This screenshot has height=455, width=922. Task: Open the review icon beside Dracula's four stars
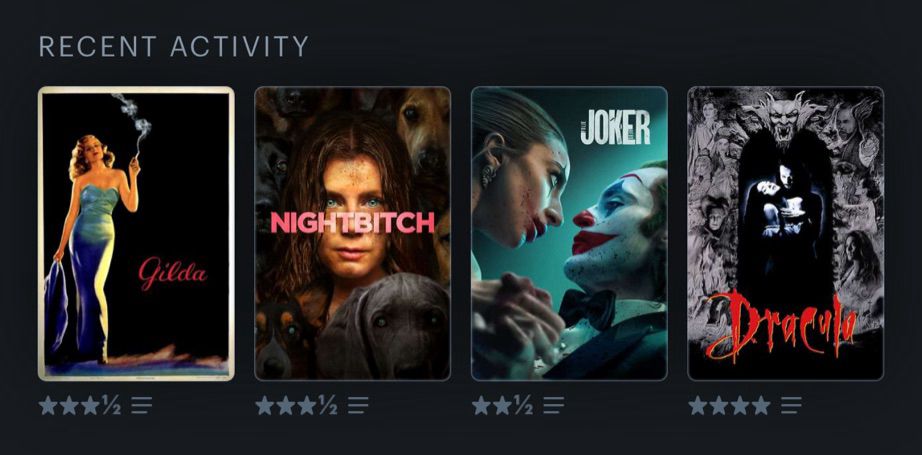tap(791, 405)
